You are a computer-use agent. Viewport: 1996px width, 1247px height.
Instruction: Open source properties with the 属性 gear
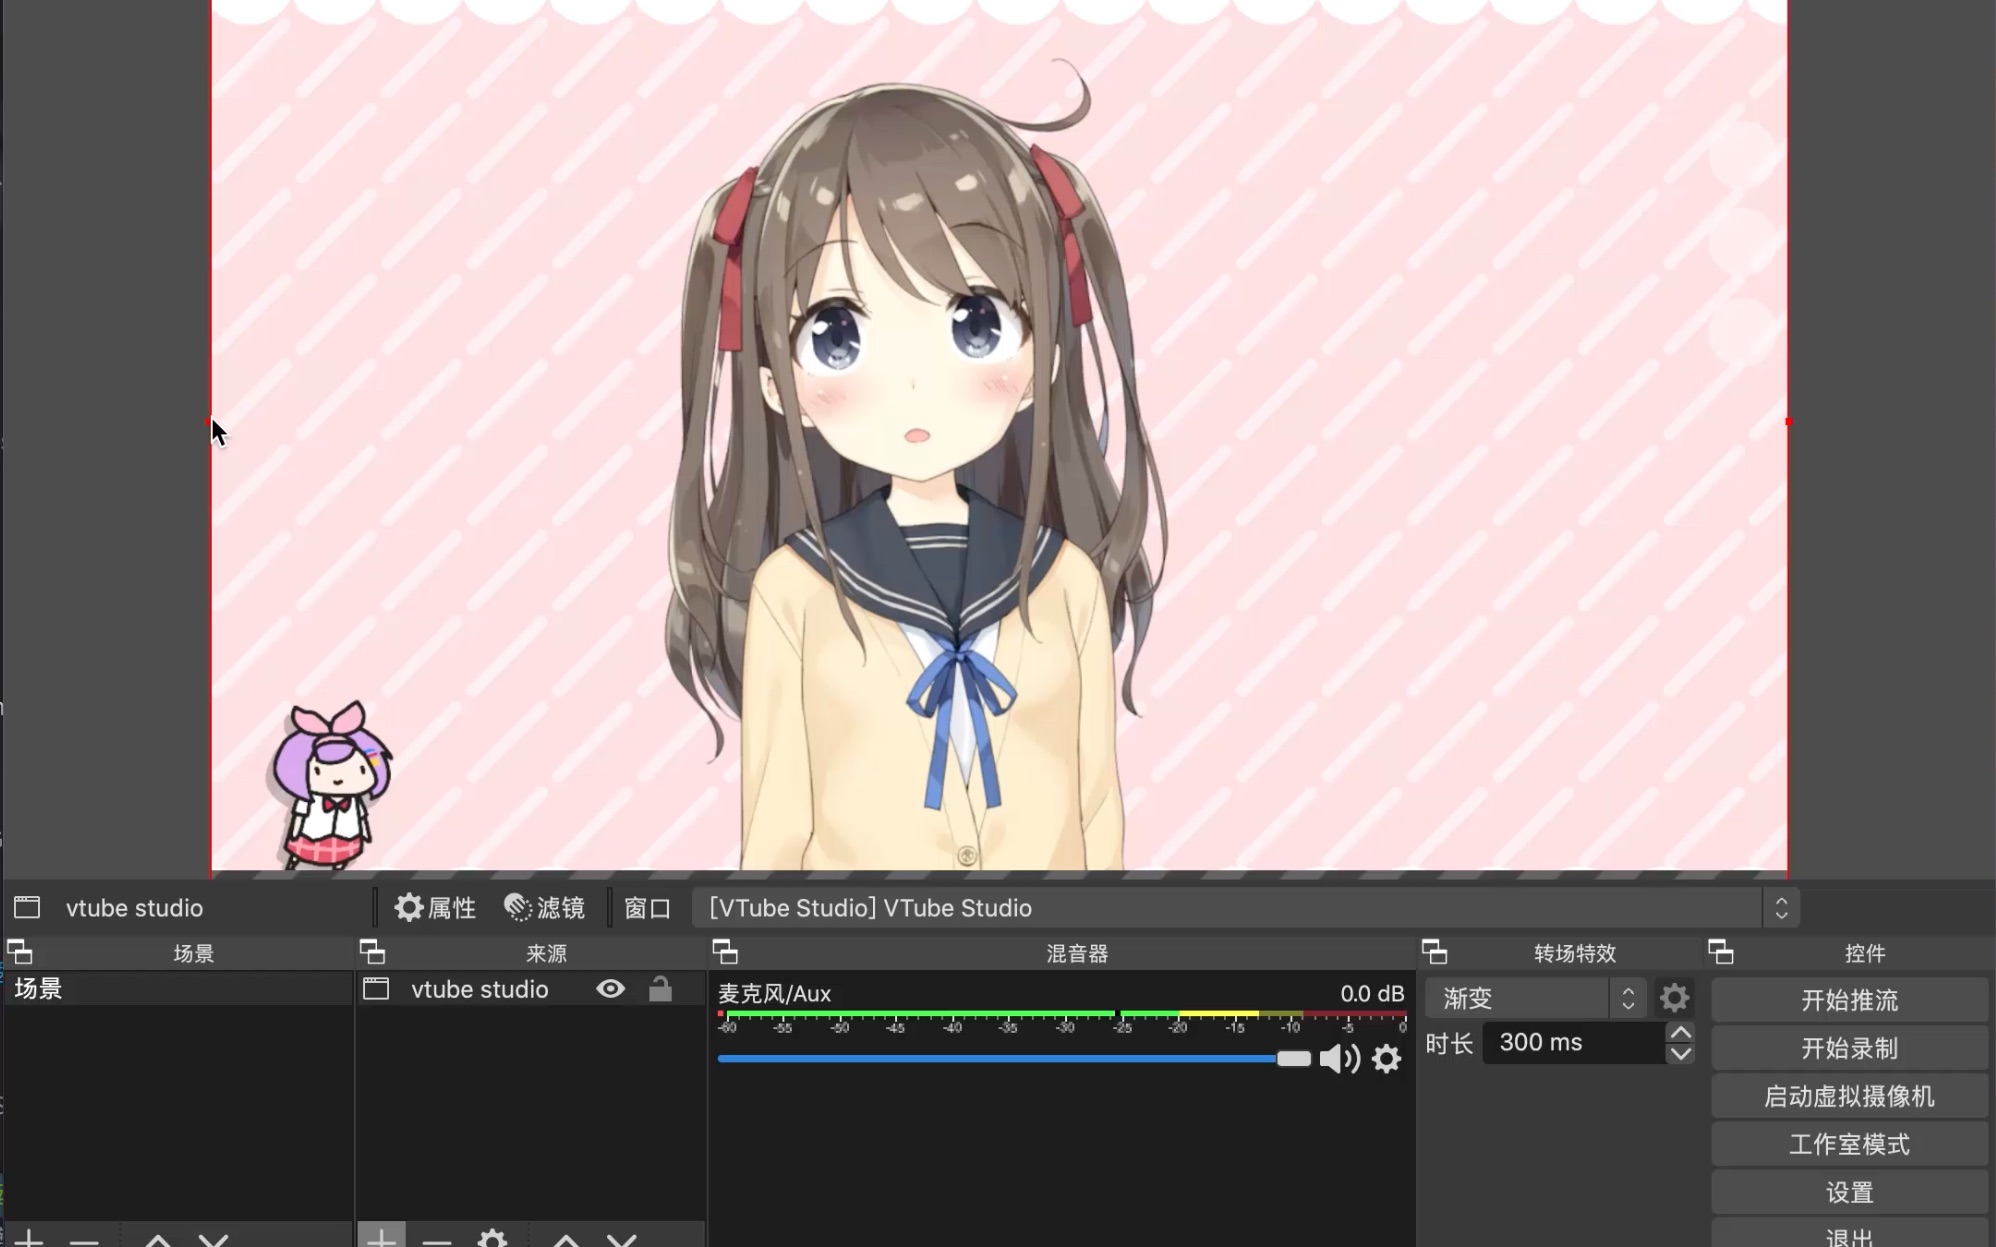click(434, 907)
